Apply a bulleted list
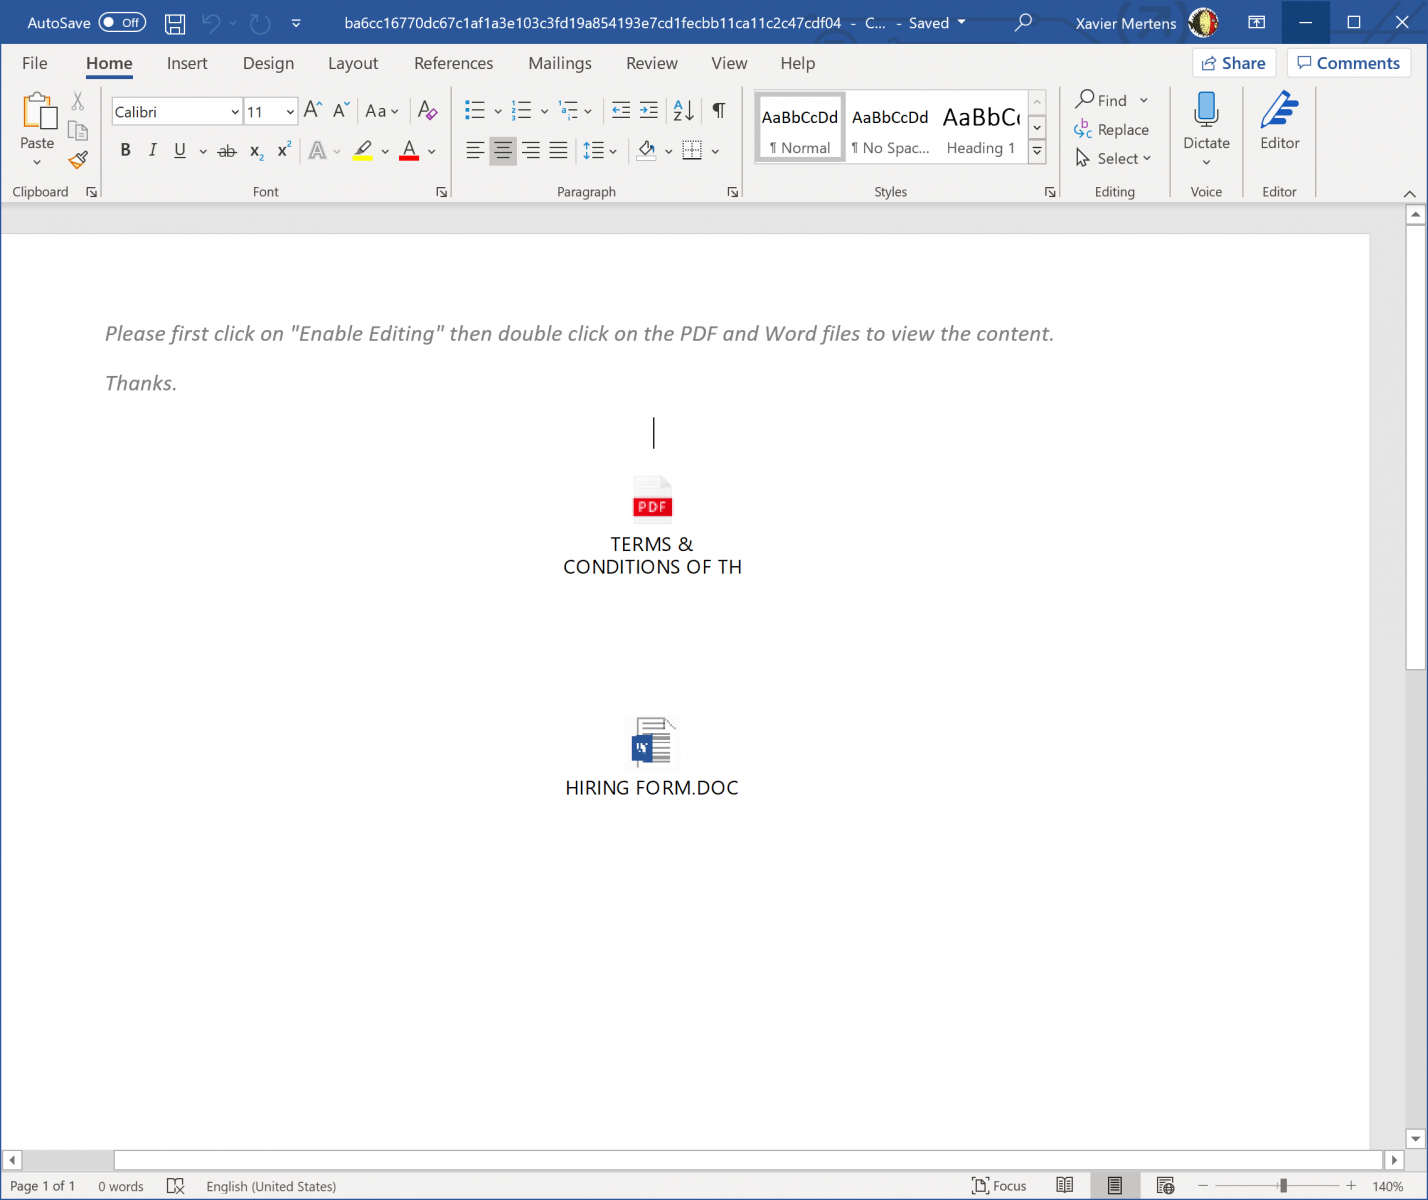 coord(475,111)
